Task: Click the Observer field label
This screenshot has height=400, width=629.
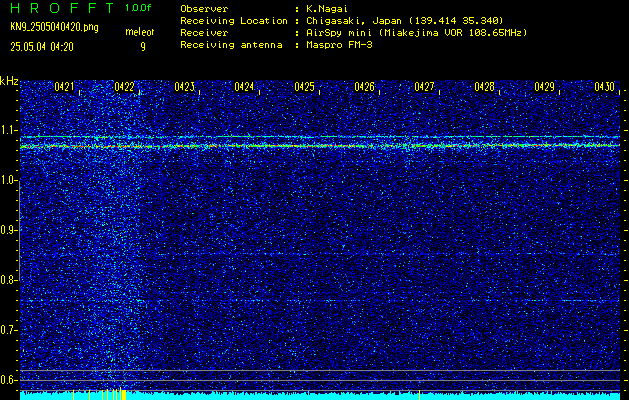Action: pyautogui.click(x=204, y=8)
